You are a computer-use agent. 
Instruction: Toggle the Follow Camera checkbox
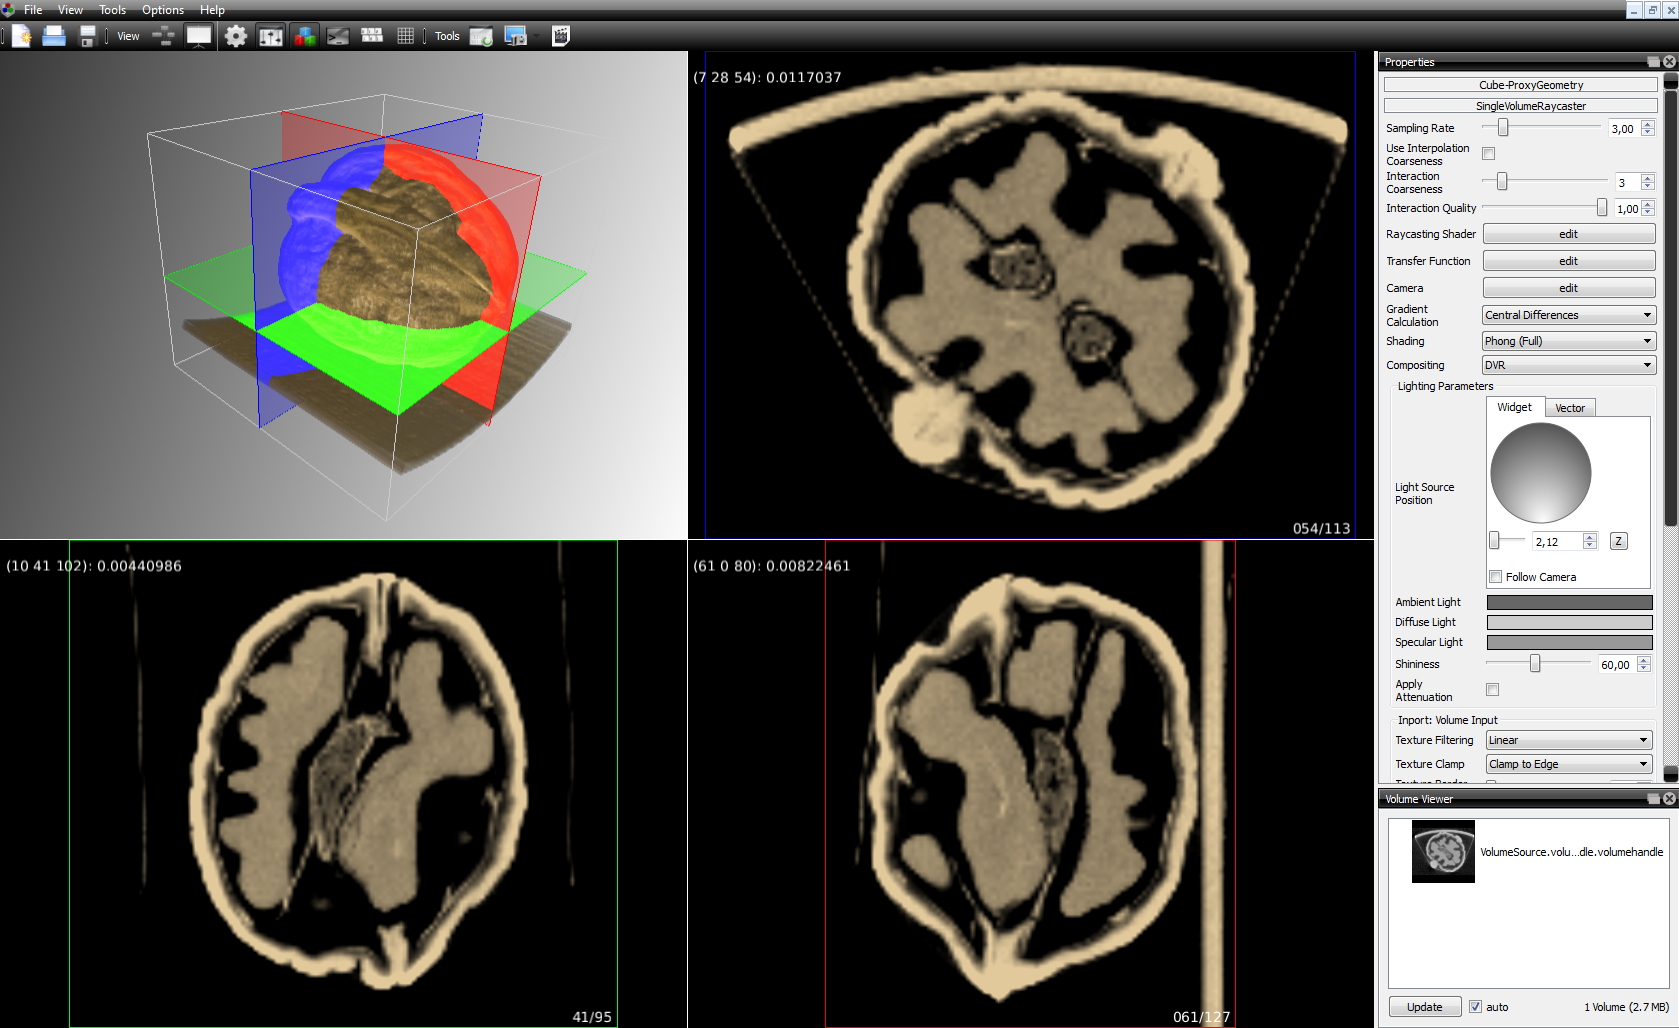[x=1496, y=577]
